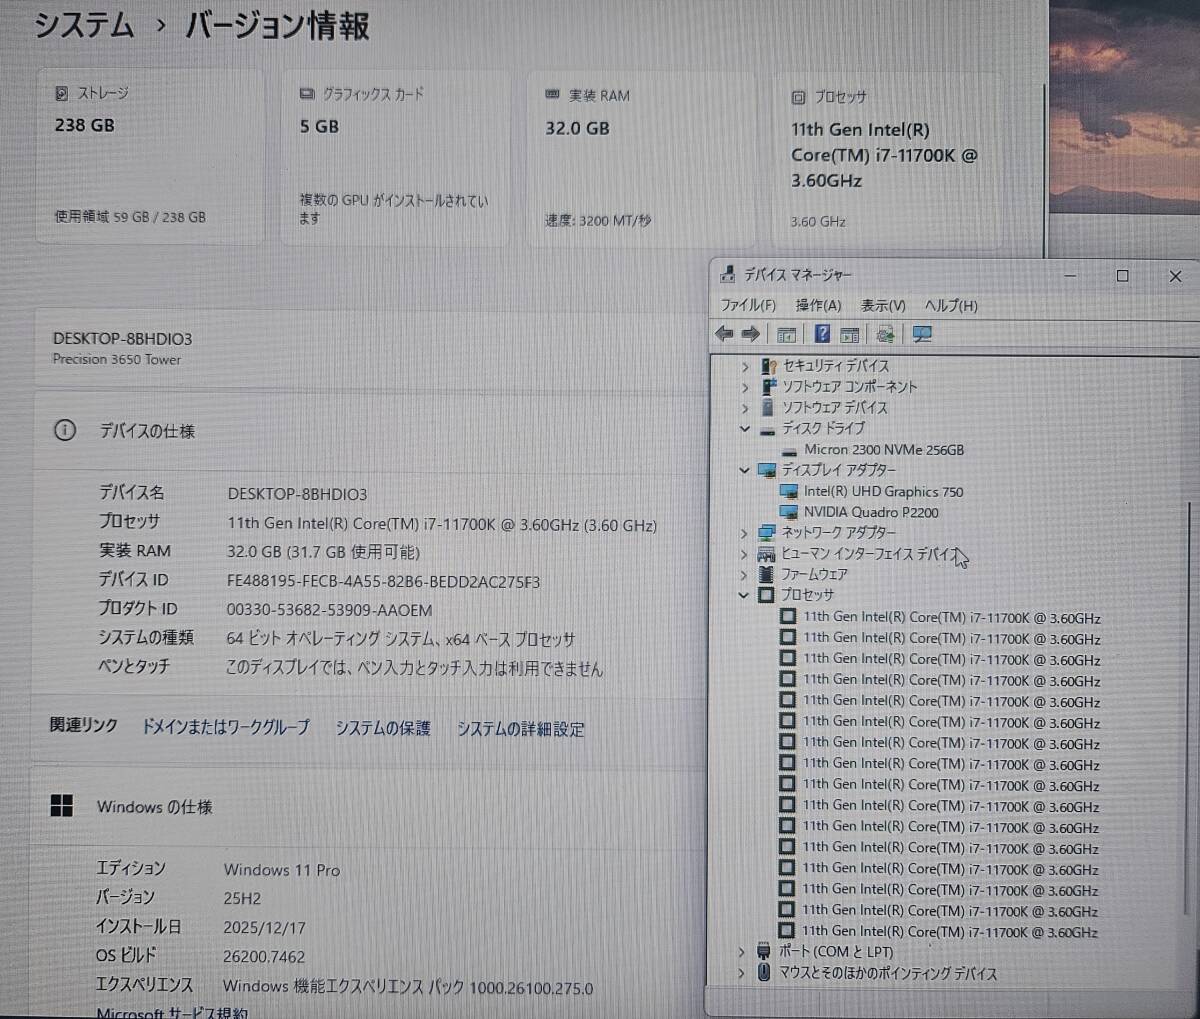Open the ヘルプ(H) menu
Screen dimensions: 1200x1019
pos(951,306)
